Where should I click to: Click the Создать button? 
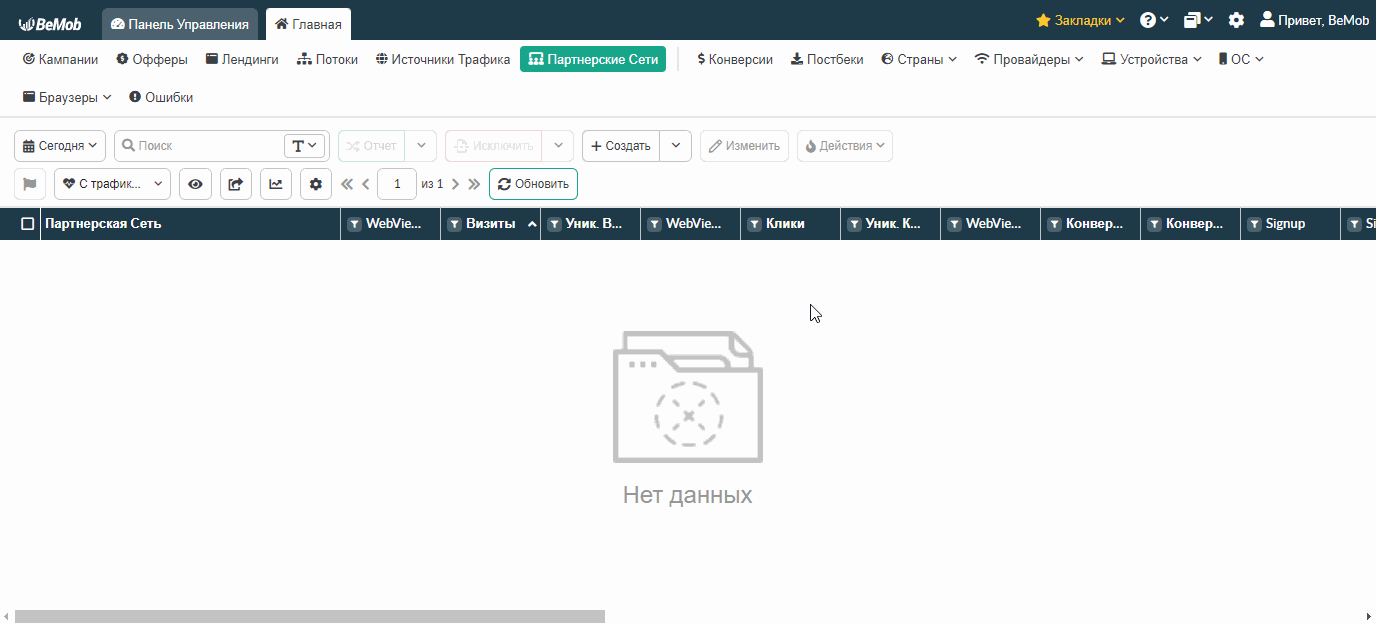(x=621, y=146)
